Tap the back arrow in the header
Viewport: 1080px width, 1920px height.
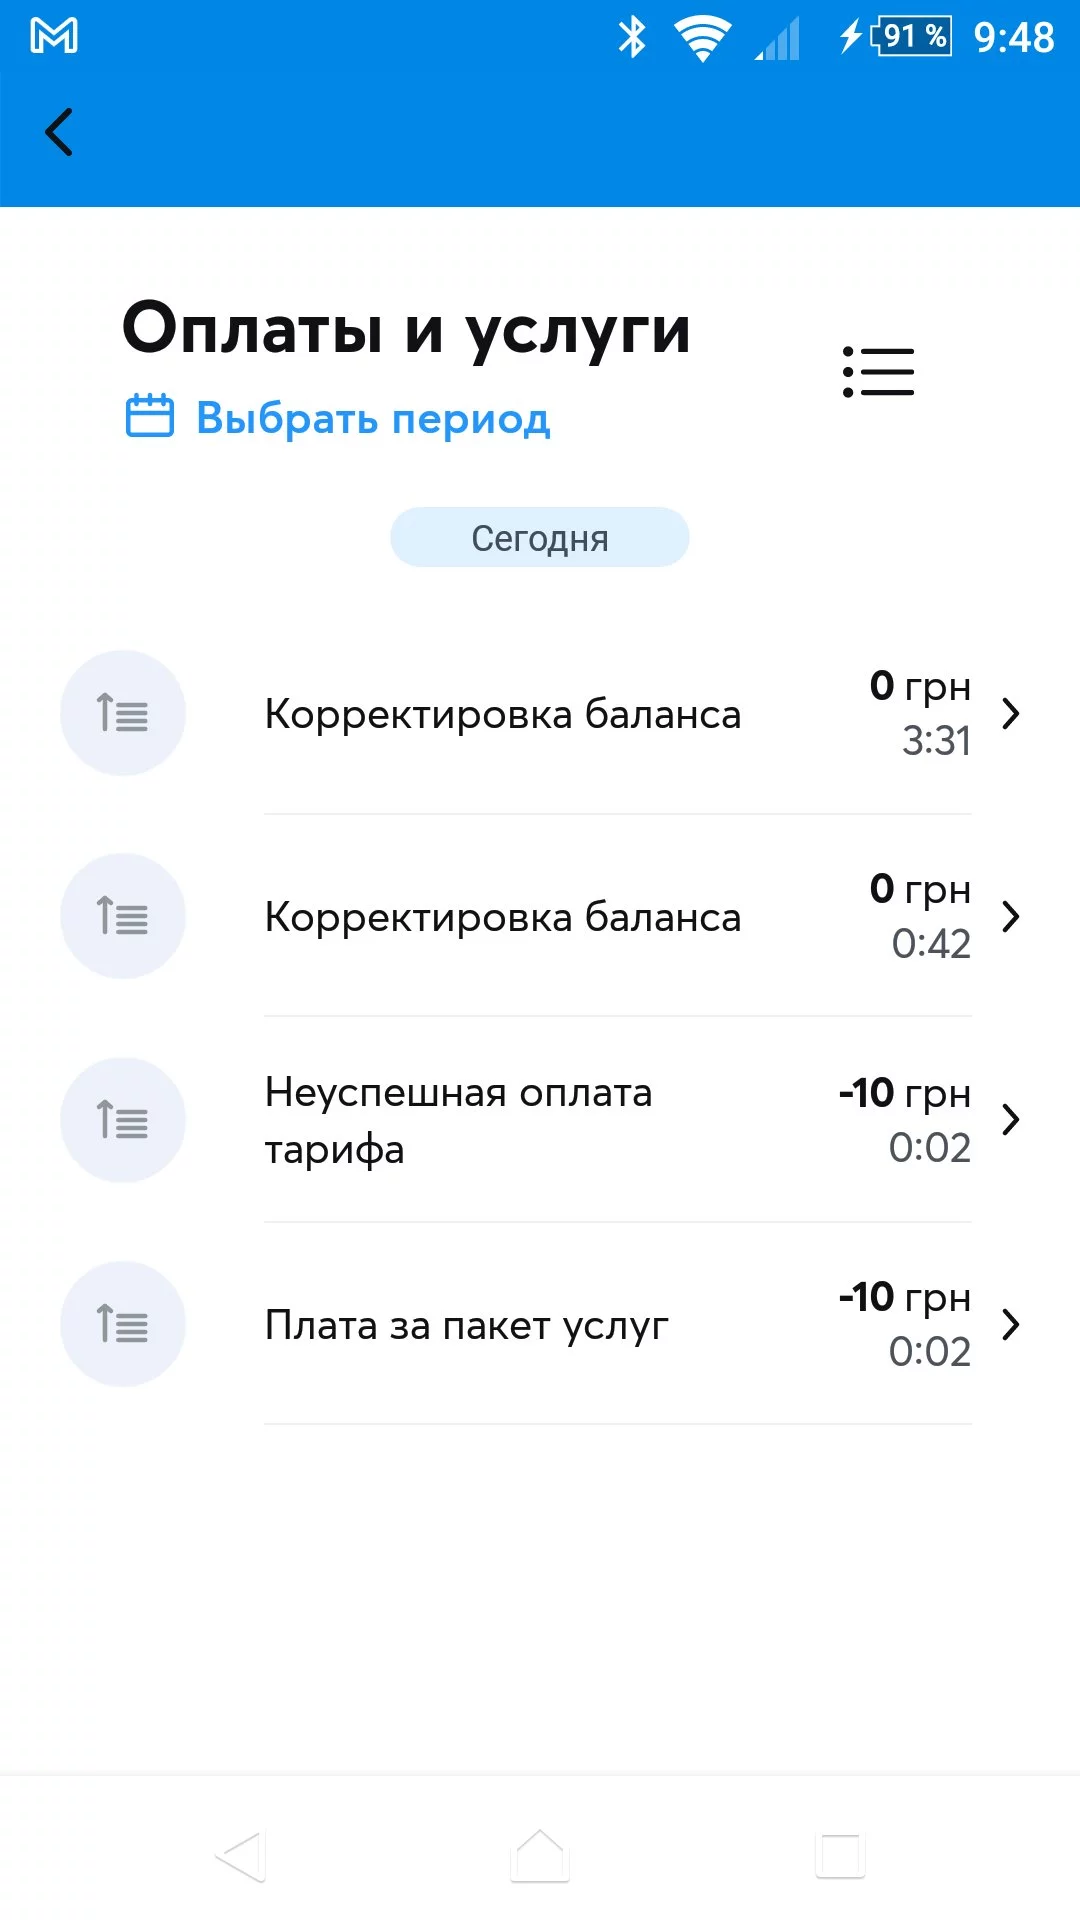pos(60,132)
